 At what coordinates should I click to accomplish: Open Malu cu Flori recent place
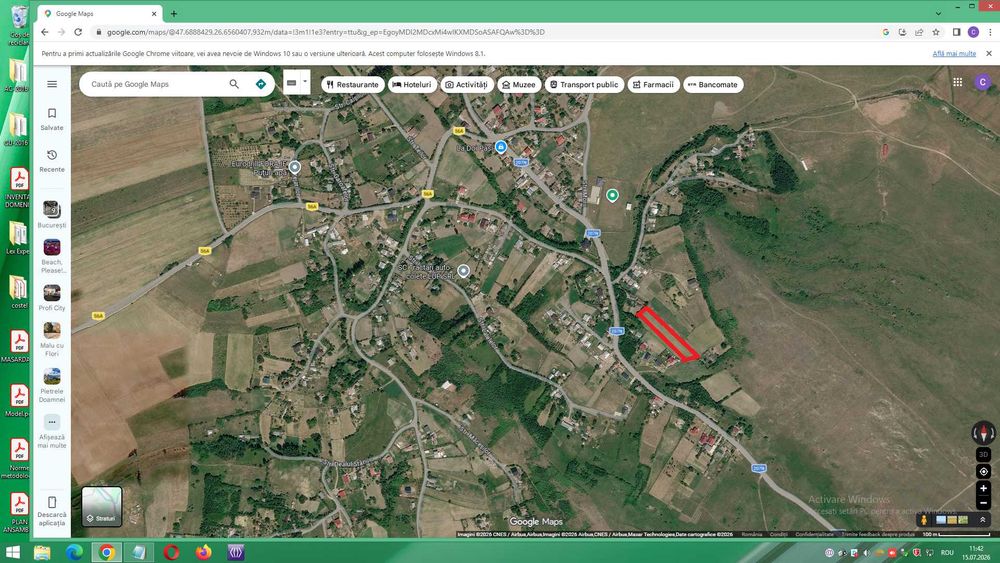(52, 339)
